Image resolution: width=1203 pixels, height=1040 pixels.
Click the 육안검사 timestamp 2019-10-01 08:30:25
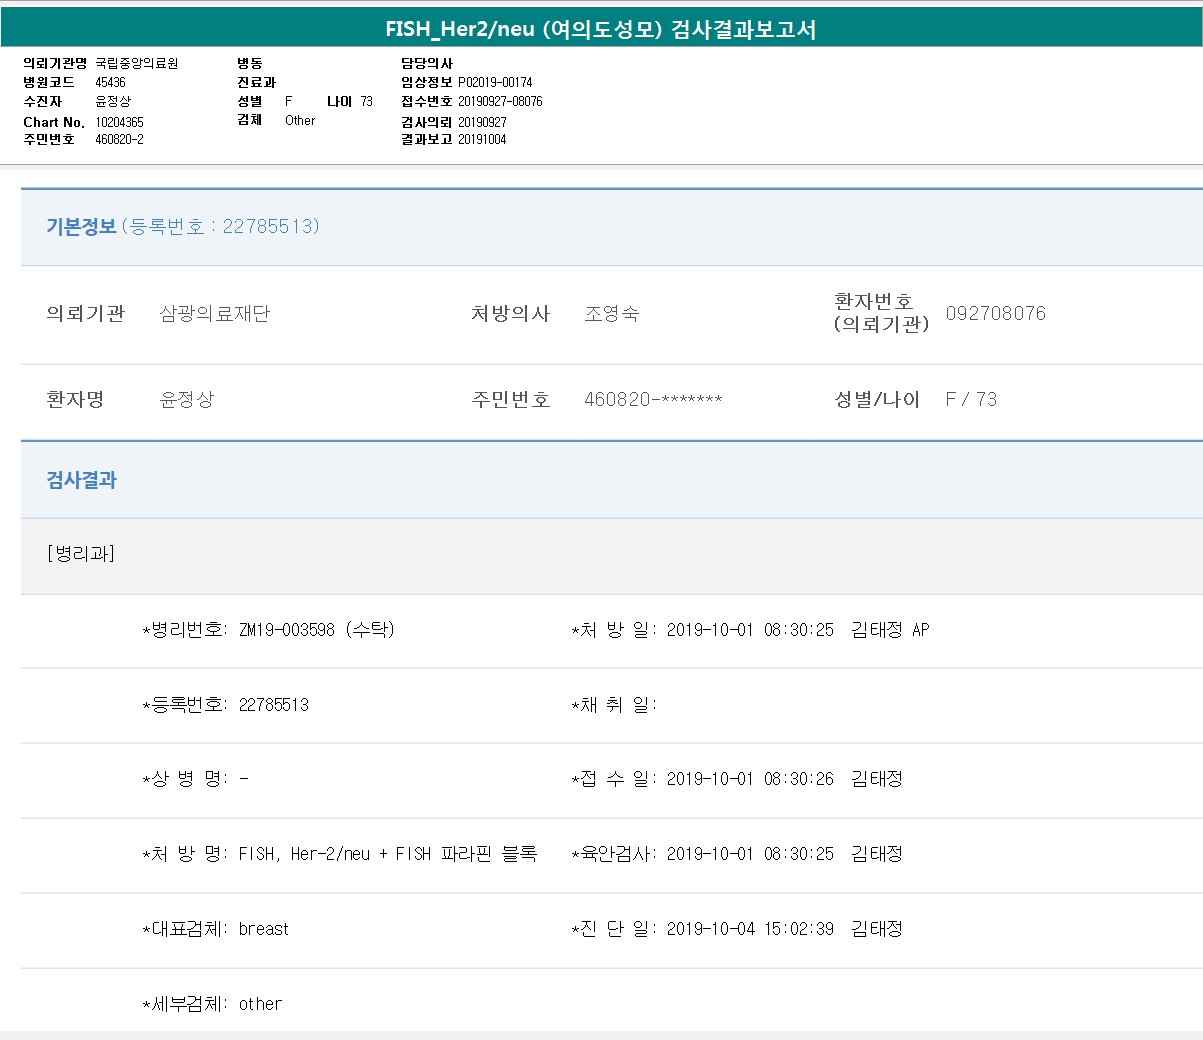point(750,854)
